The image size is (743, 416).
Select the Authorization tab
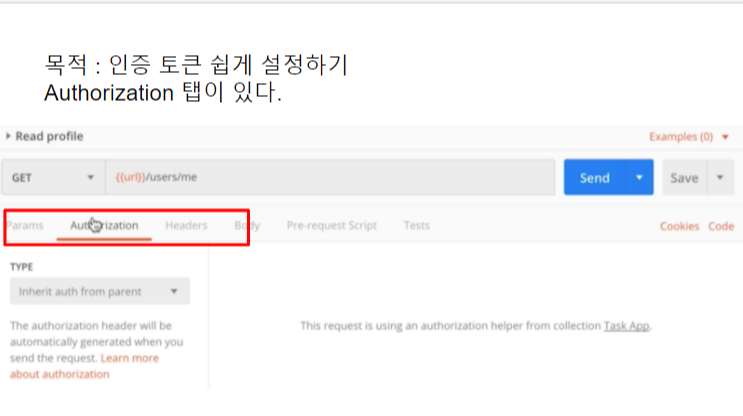tap(104, 226)
